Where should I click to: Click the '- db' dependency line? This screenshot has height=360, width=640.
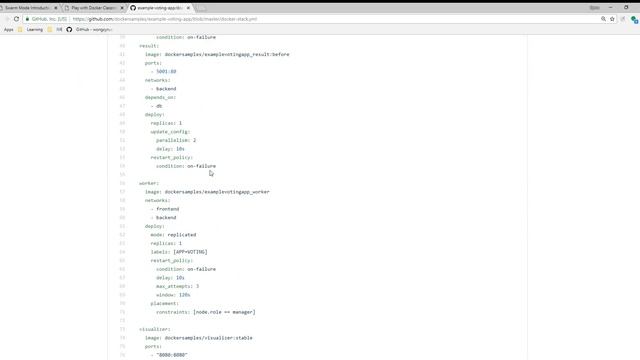click(x=156, y=106)
